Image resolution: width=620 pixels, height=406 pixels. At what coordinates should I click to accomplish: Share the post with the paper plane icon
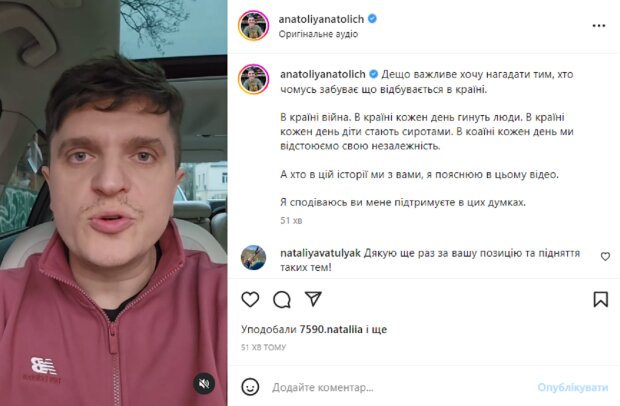(313, 299)
